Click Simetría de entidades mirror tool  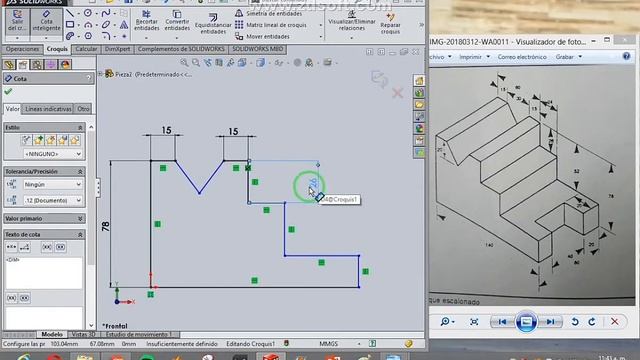pyautogui.click(x=269, y=13)
